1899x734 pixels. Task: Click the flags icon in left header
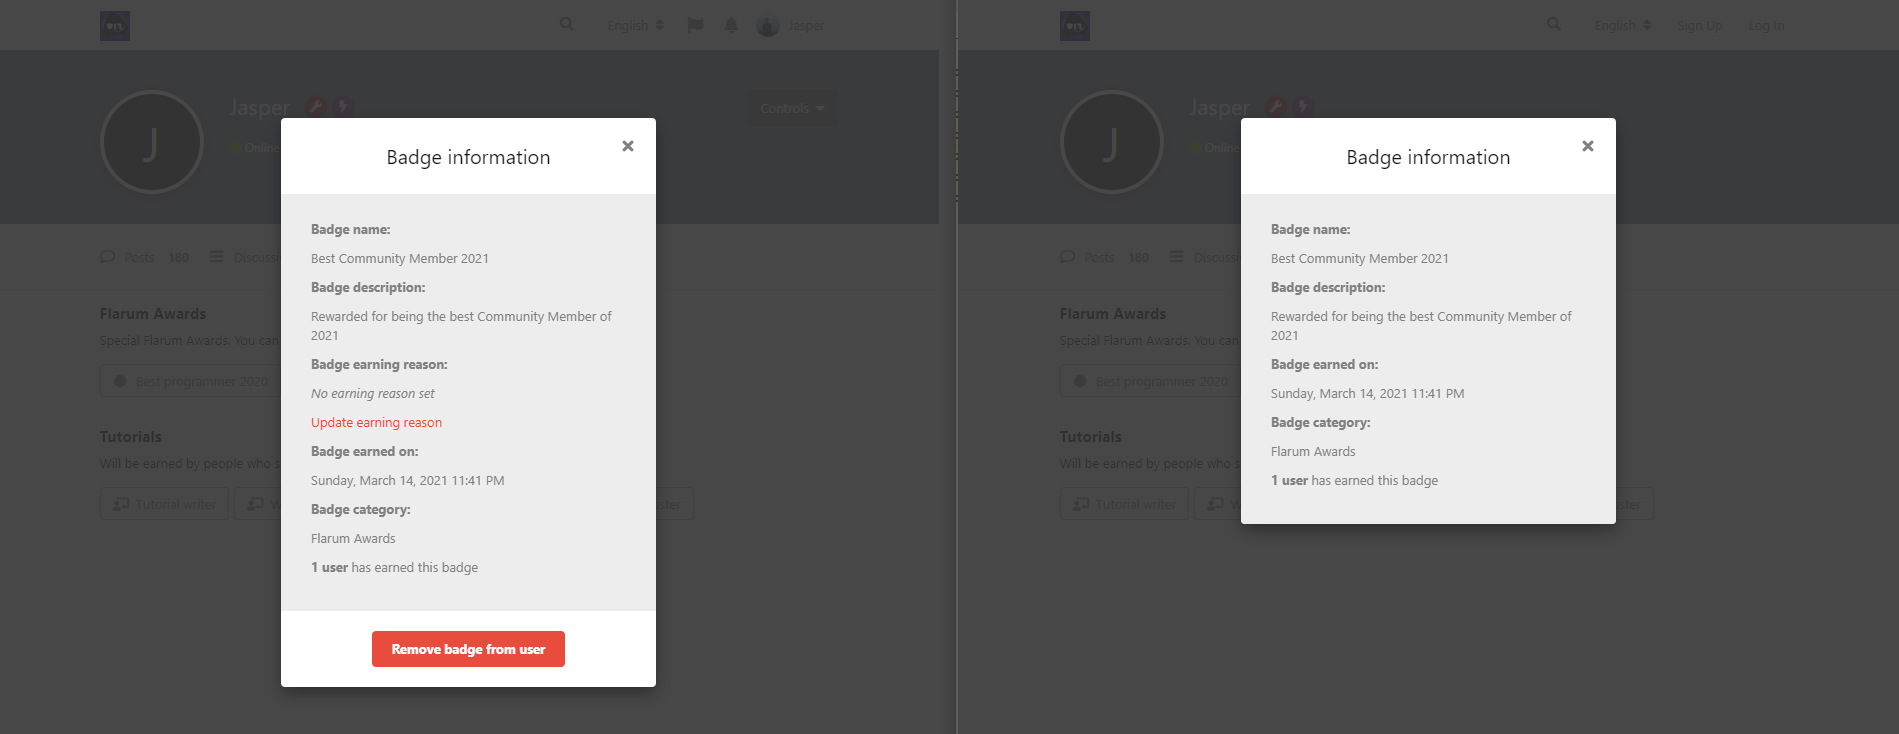tap(696, 25)
